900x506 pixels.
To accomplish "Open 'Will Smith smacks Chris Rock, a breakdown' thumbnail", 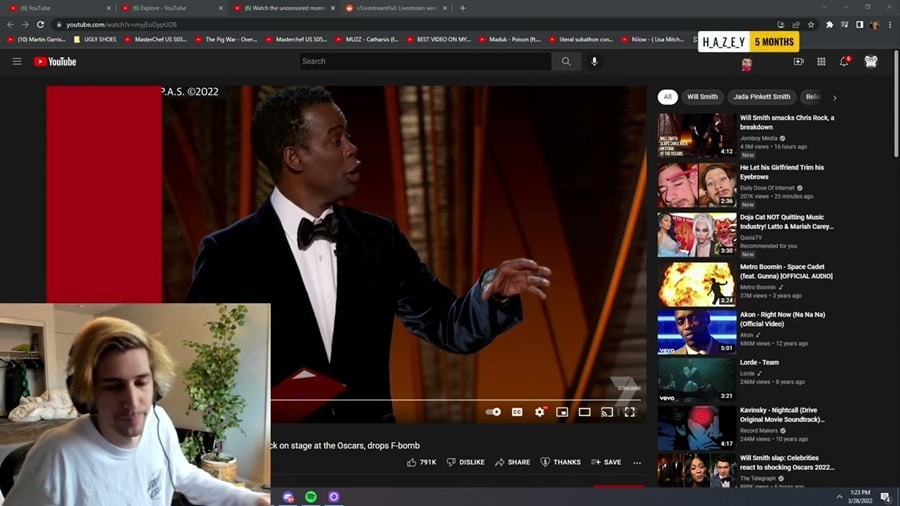I will click(697, 135).
